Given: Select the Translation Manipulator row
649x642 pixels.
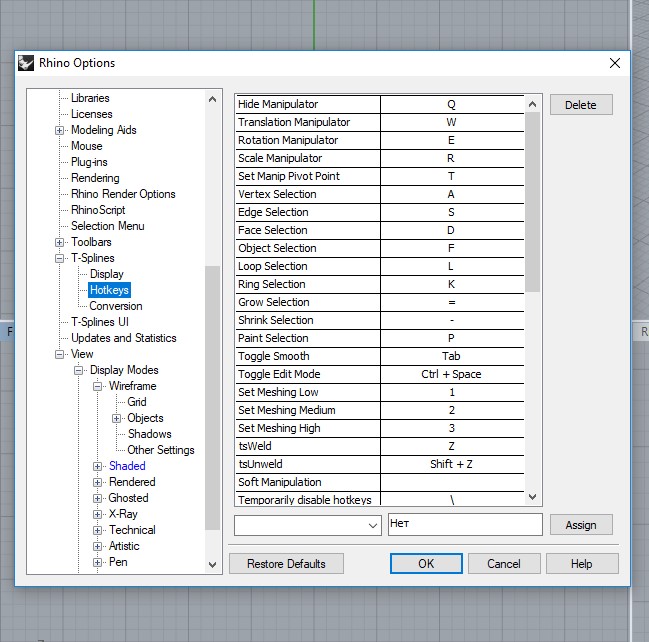Looking at the screenshot, I should coord(380,123).
